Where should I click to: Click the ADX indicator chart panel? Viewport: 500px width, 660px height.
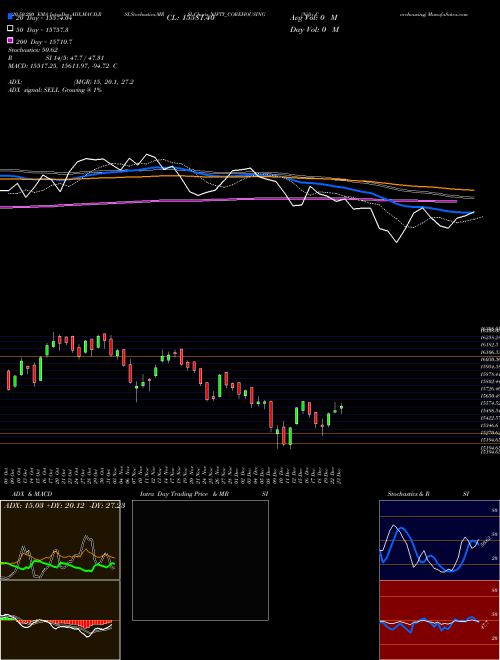(x=60, y=540)
